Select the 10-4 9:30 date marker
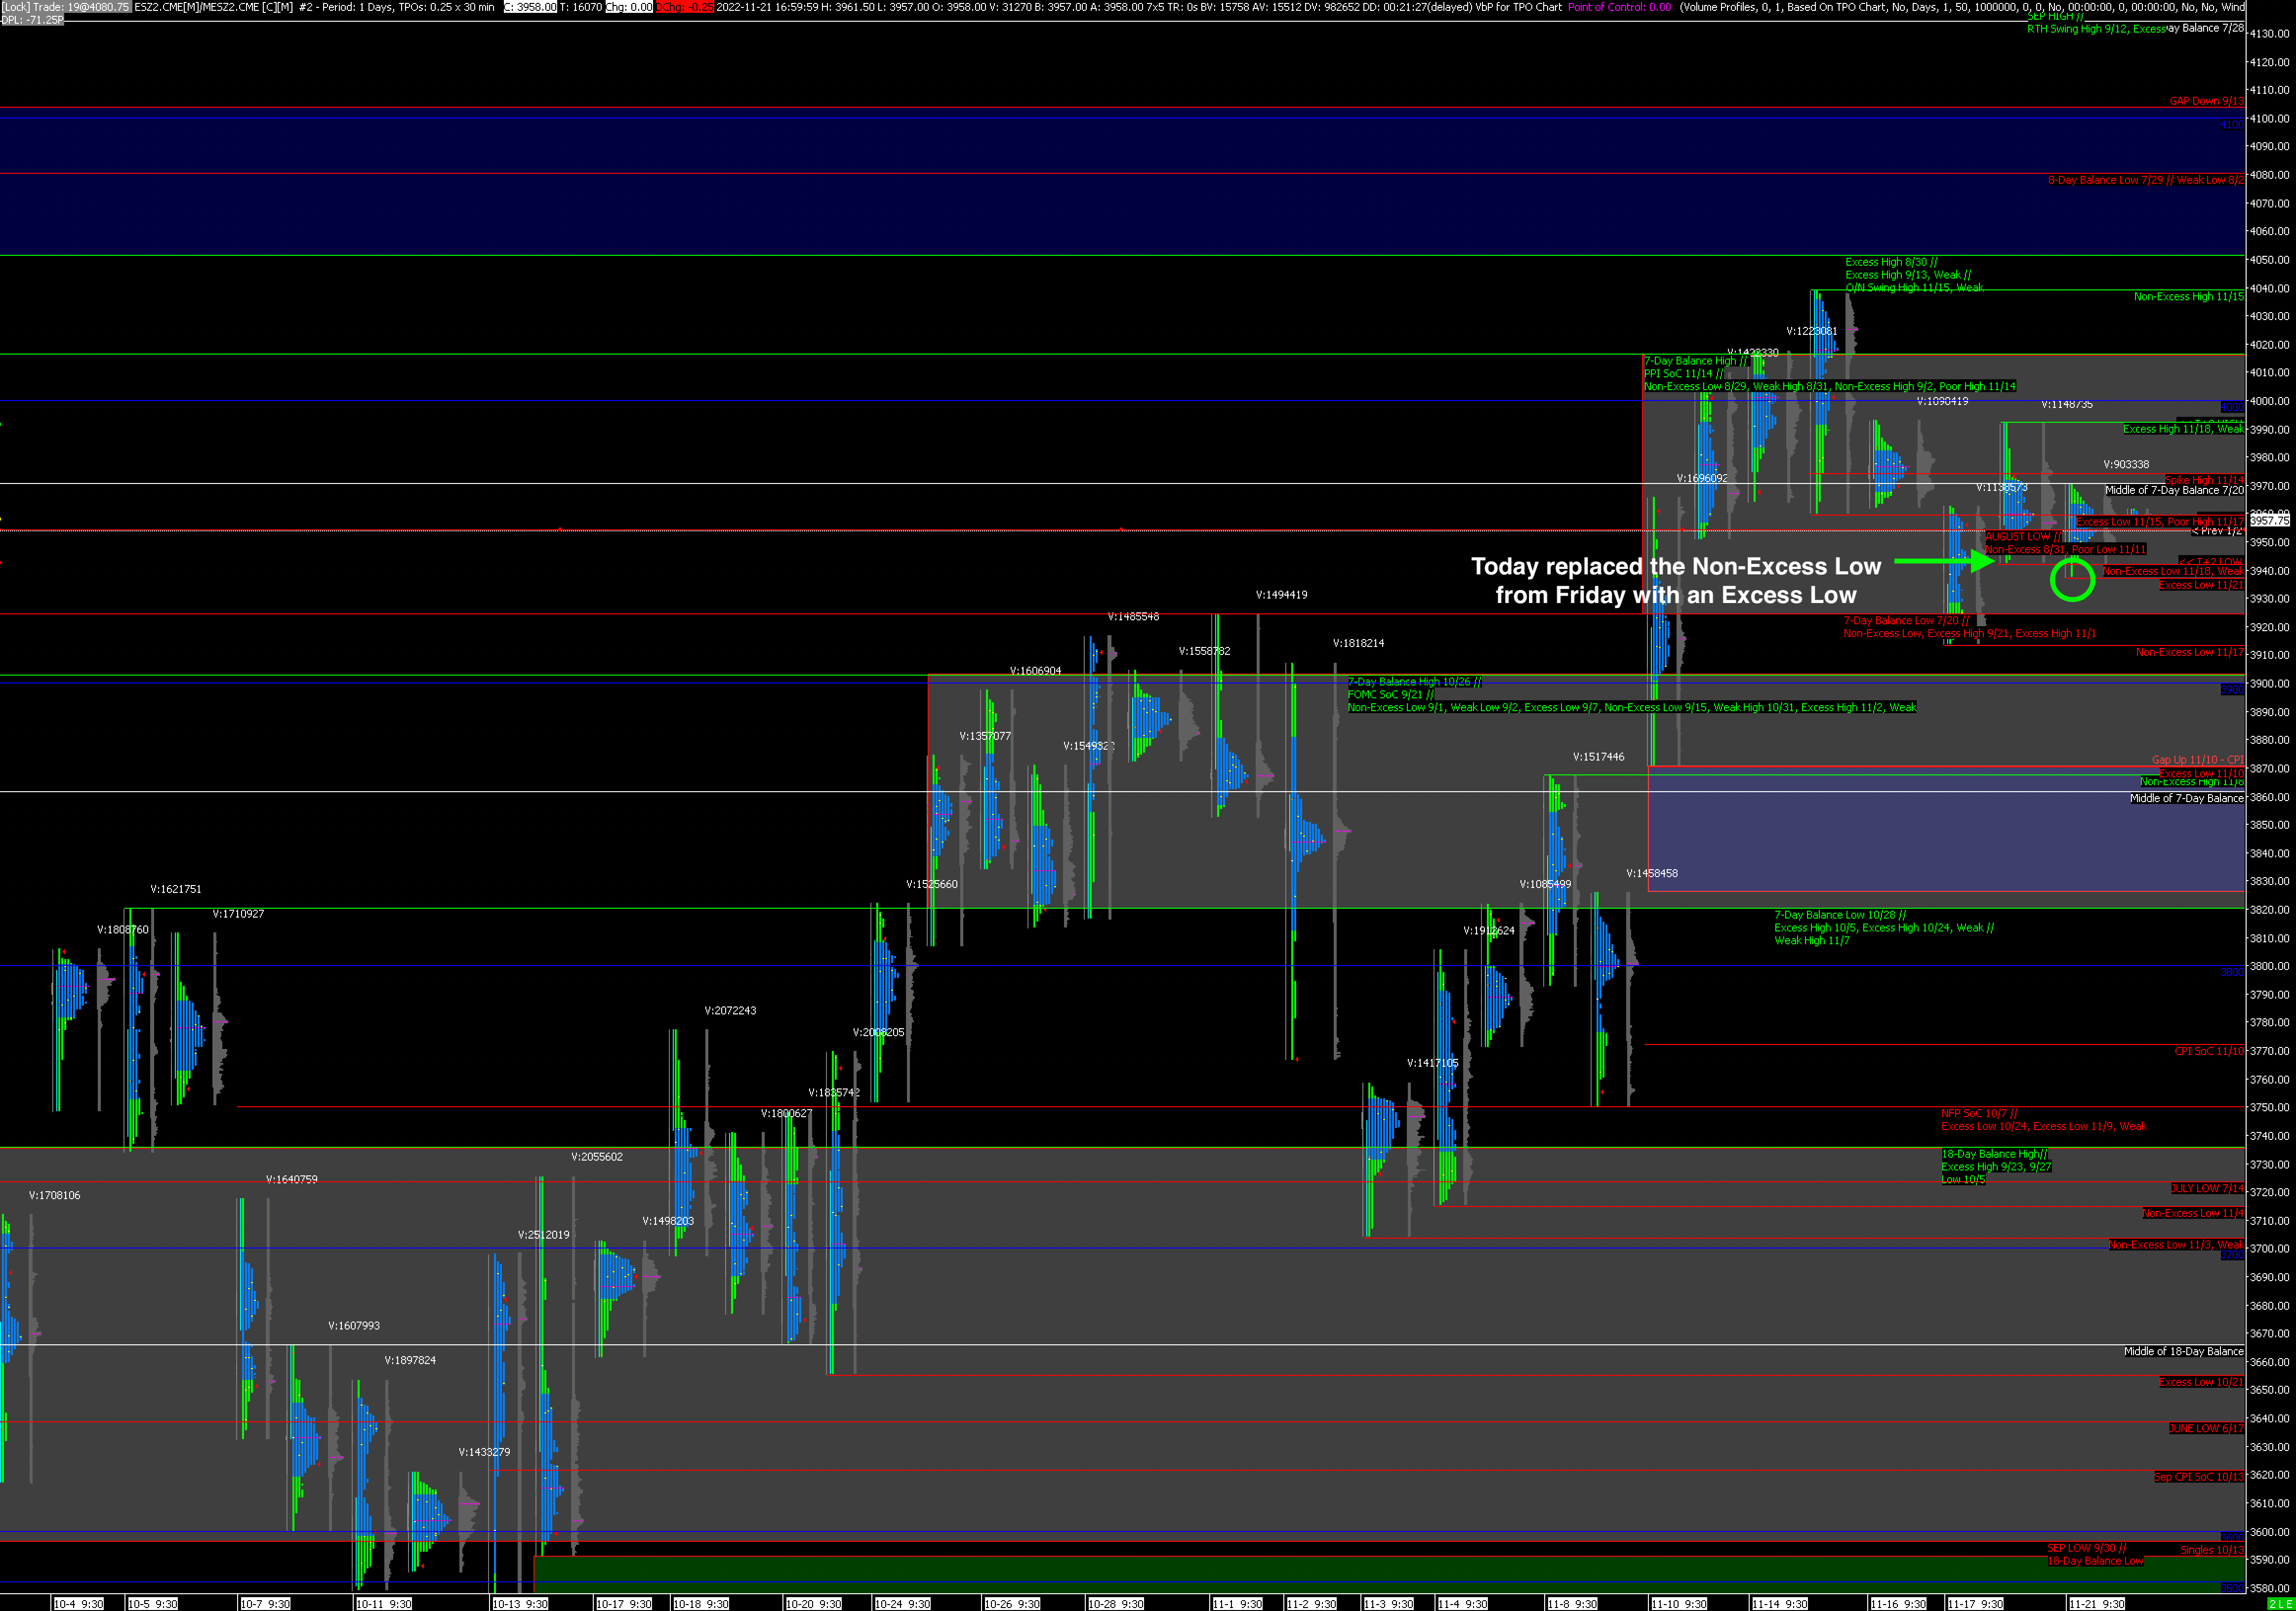Image resolution: width=2296 pixels, height=1611 pixels. coord(78,1604)
